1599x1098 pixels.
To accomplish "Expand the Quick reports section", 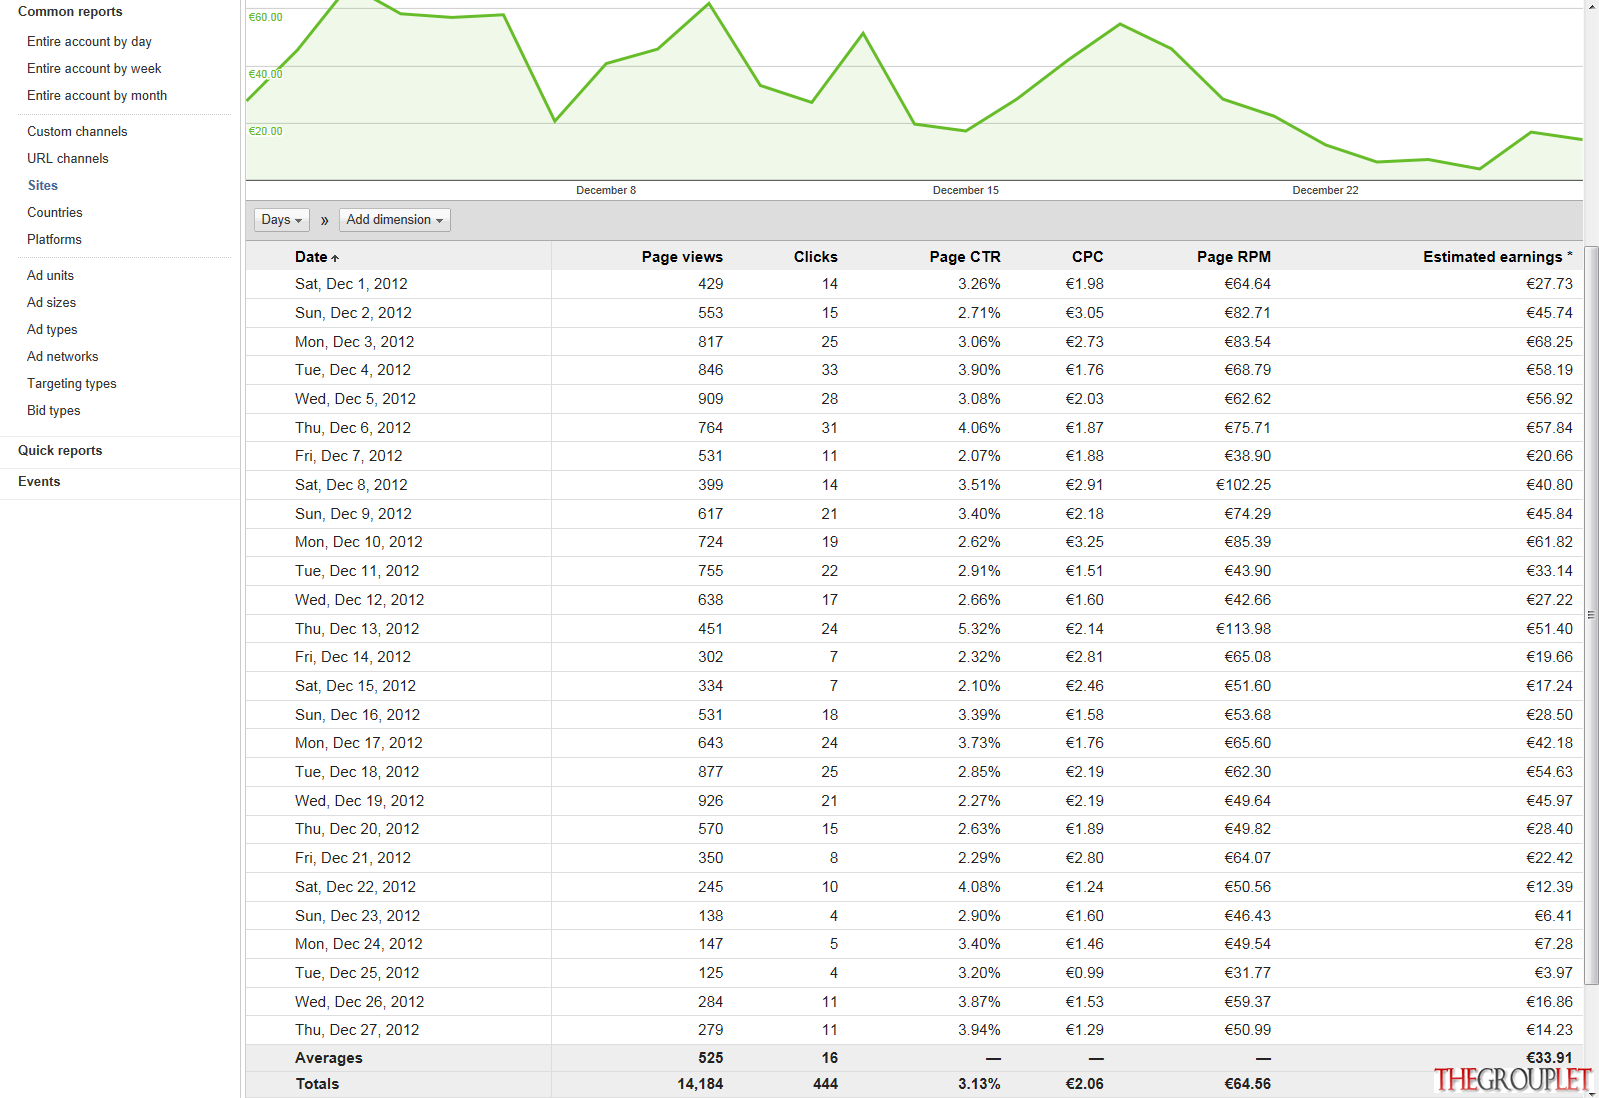I will point(60,451).
